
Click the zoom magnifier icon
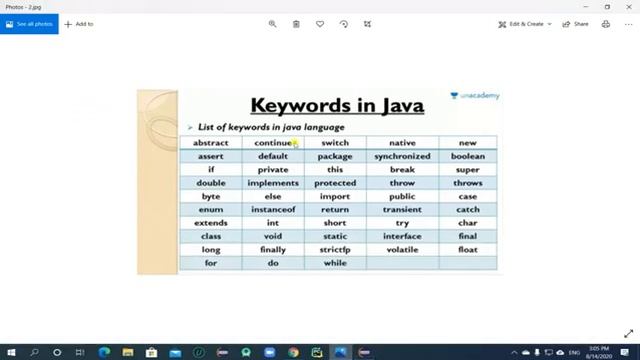[272, 24]
